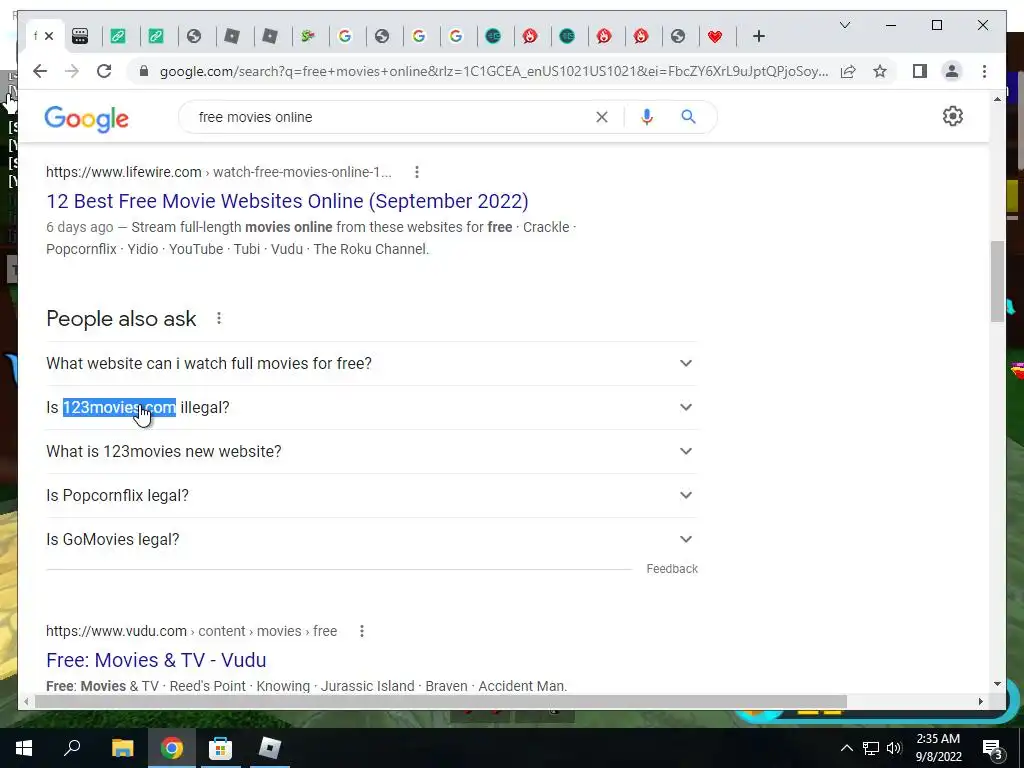Switch to the green dragon tab
Screen dimensions: 1024x768
pyautogui.click(x=308, y=36)
